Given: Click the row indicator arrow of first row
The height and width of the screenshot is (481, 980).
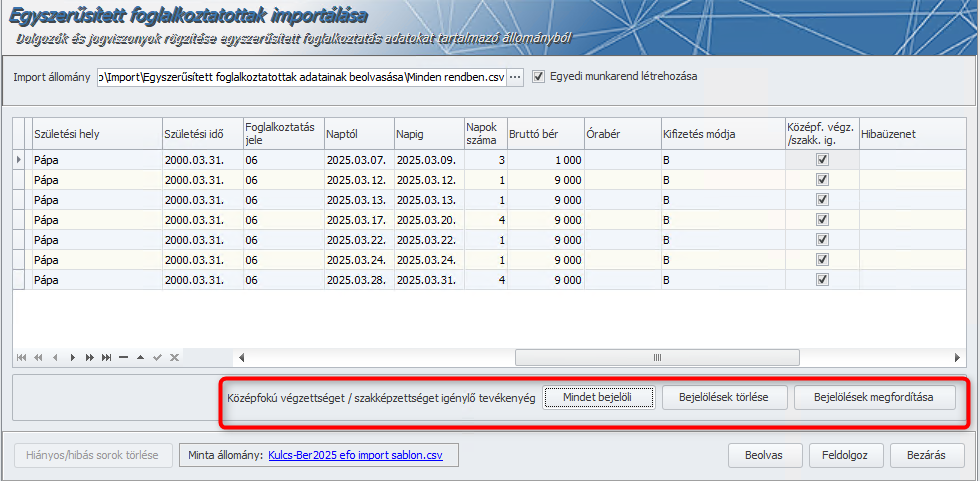Looking at the screenshot, I should click(18, 160).
